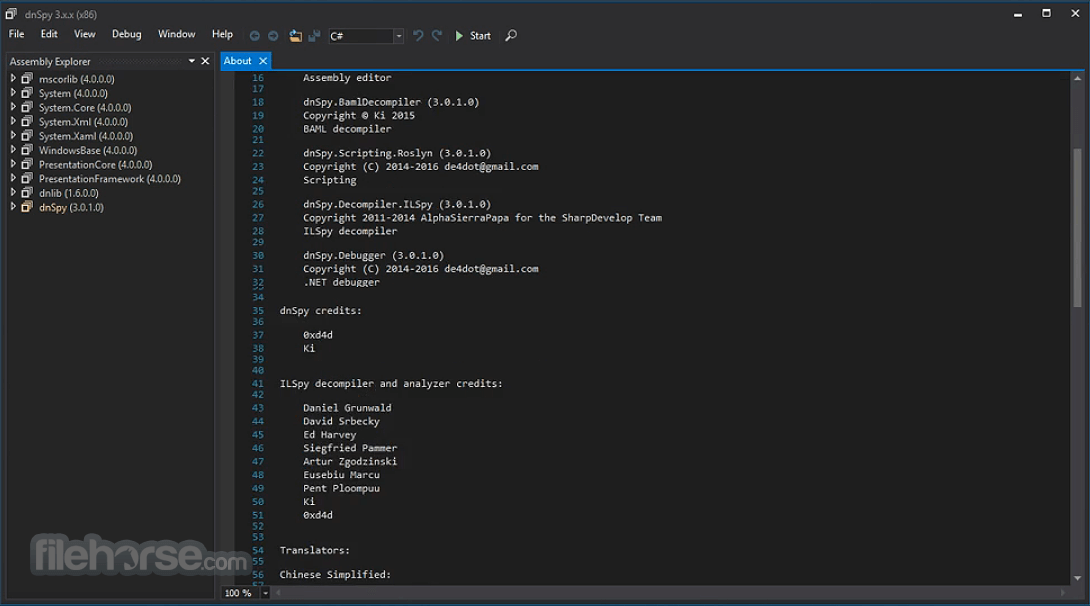Click the save-all toolbar icon
This screenshot has height=606, width=1090.
click(x=314, y=35)
